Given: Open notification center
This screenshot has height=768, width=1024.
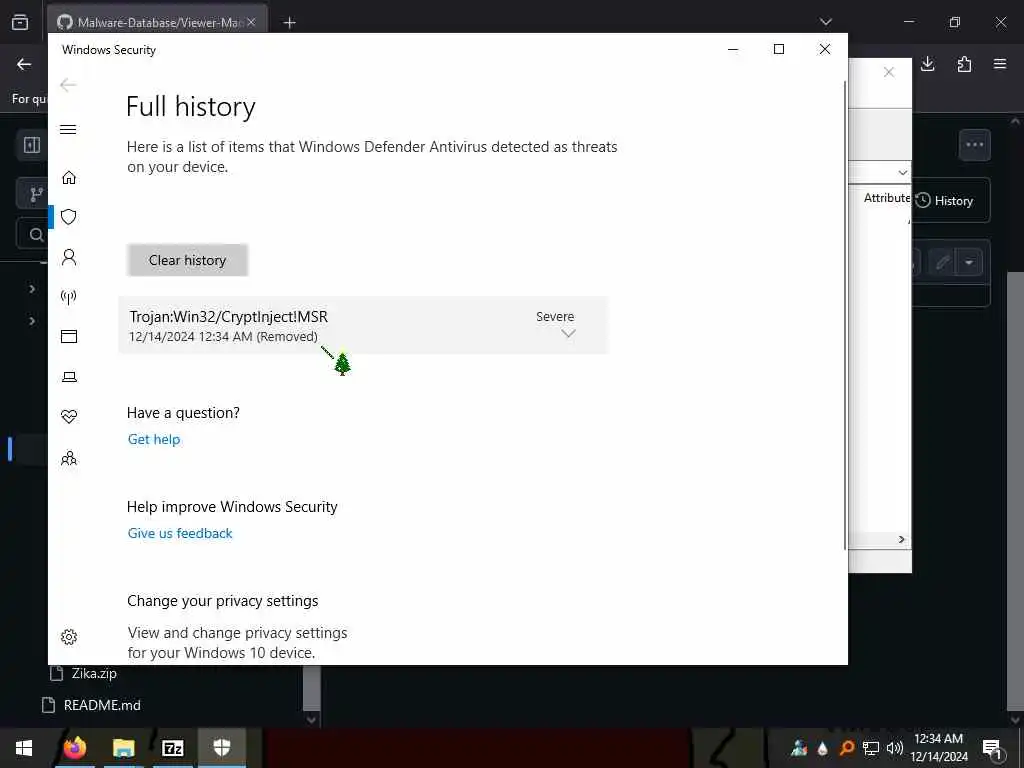Looking at the screenshot, I should (992, 748).
